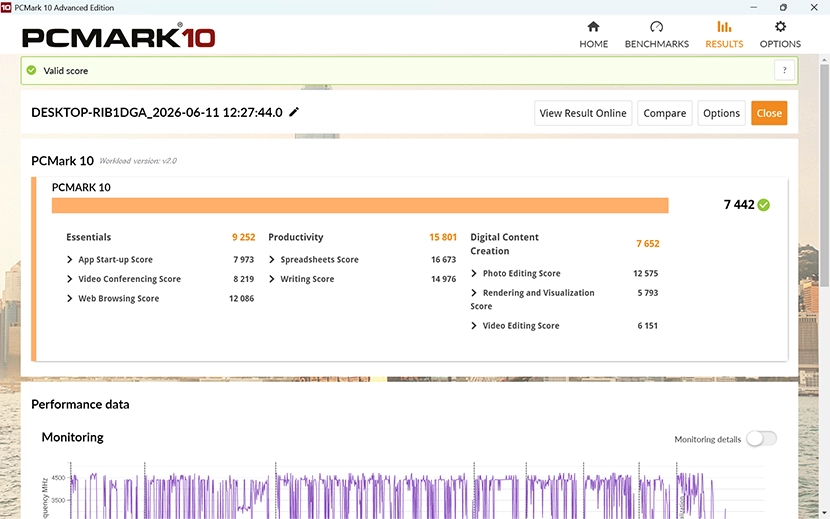Click the question mark help icon
This screenshot has width=830, height=519.
[x=784, y=70]
